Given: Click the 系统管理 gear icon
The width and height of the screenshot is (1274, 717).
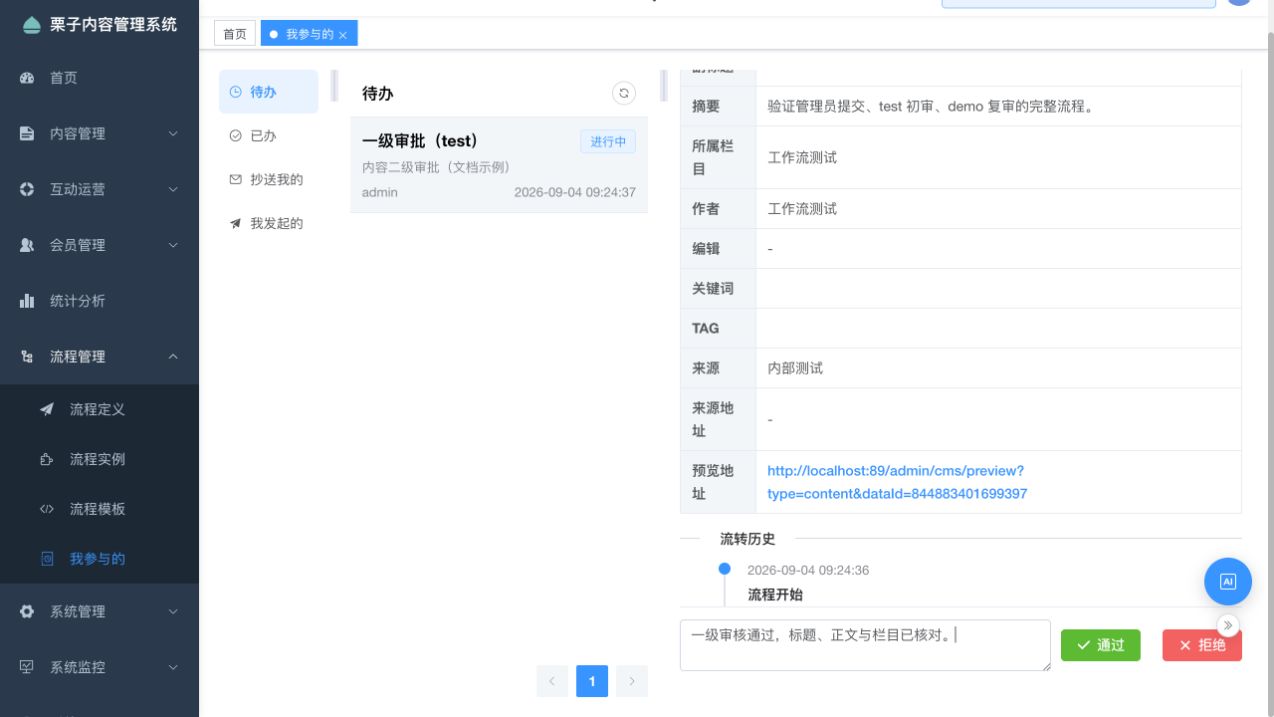Looking at the screenshot, I should coord(27,612).
